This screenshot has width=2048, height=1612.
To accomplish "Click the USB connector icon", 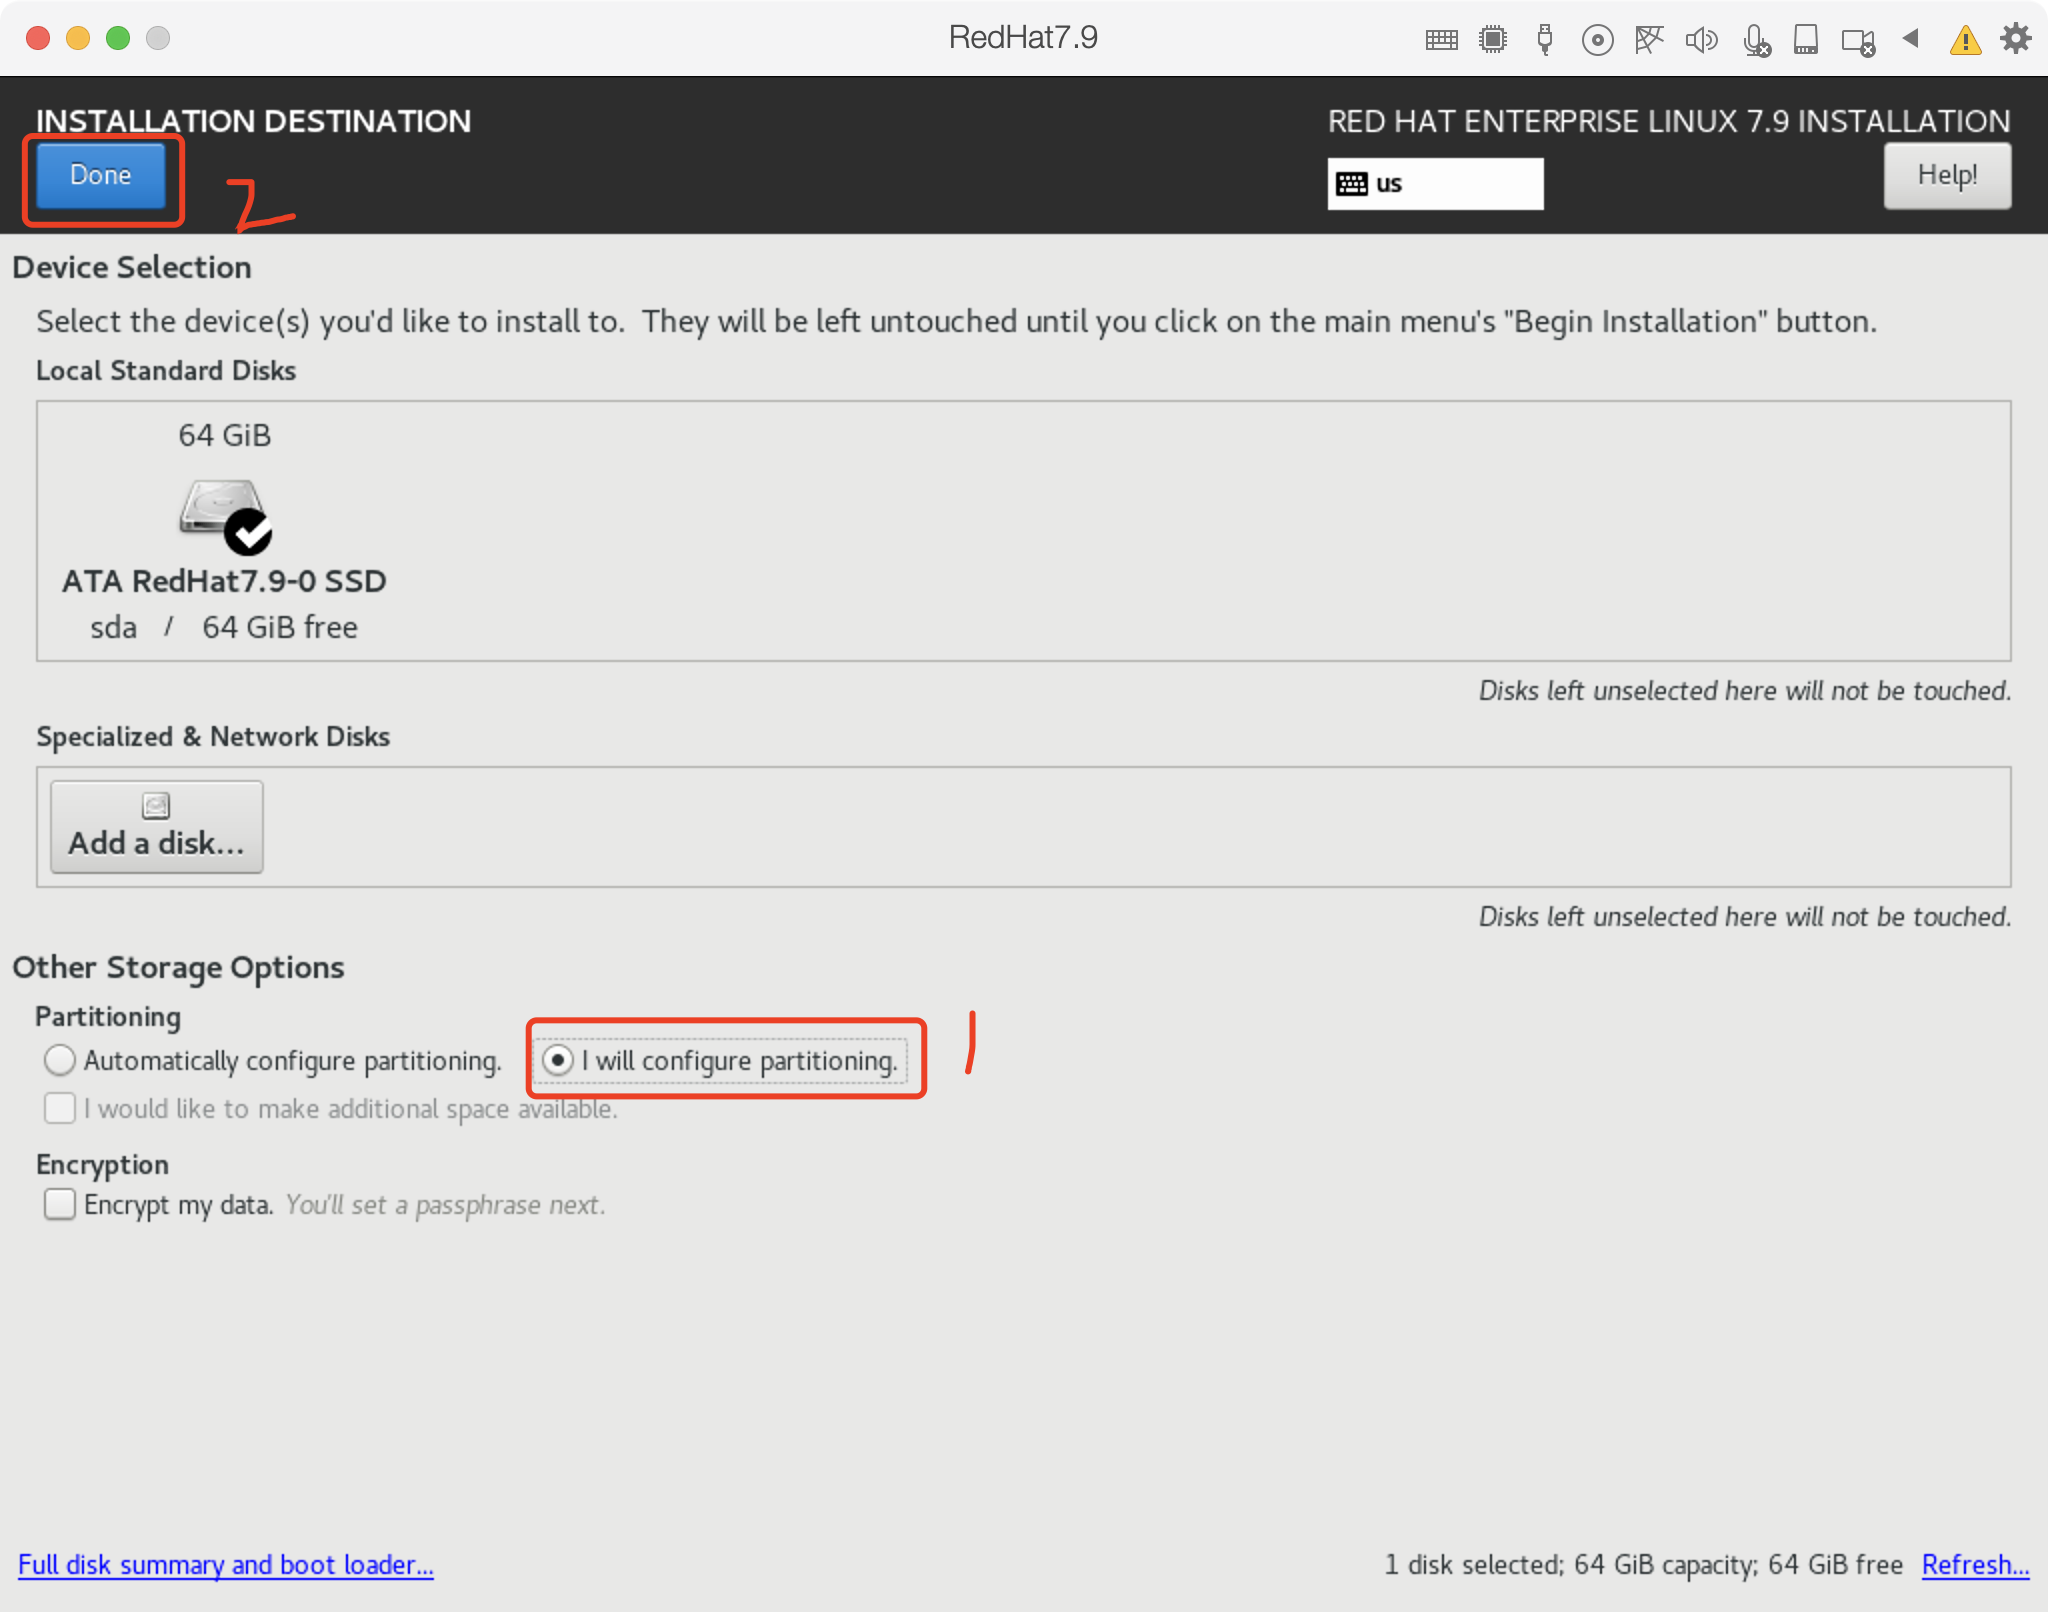I will tap(1545, 40).
